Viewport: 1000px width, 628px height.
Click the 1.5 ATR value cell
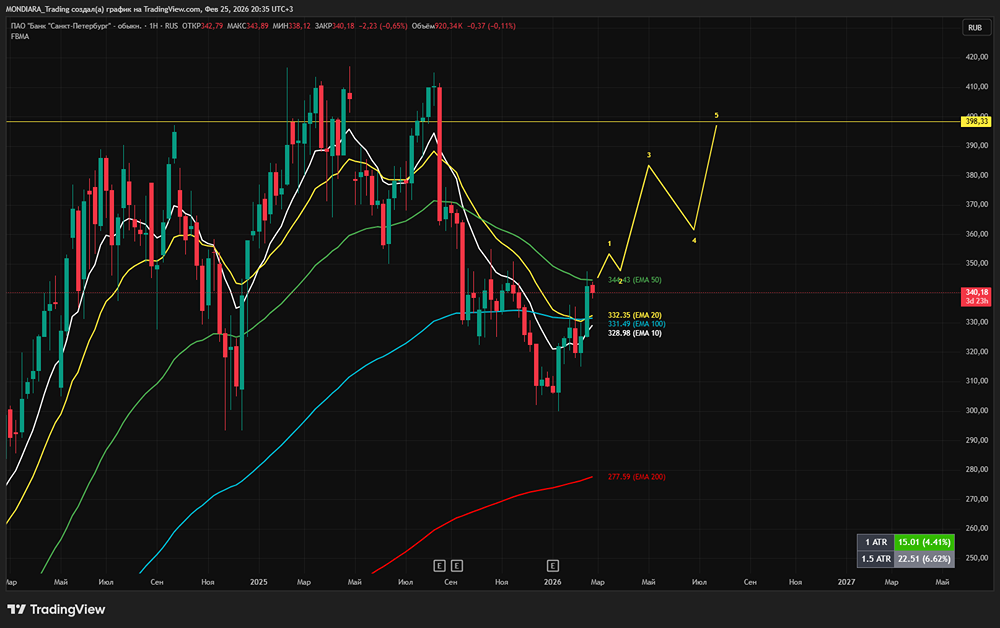tap(924, 559)
